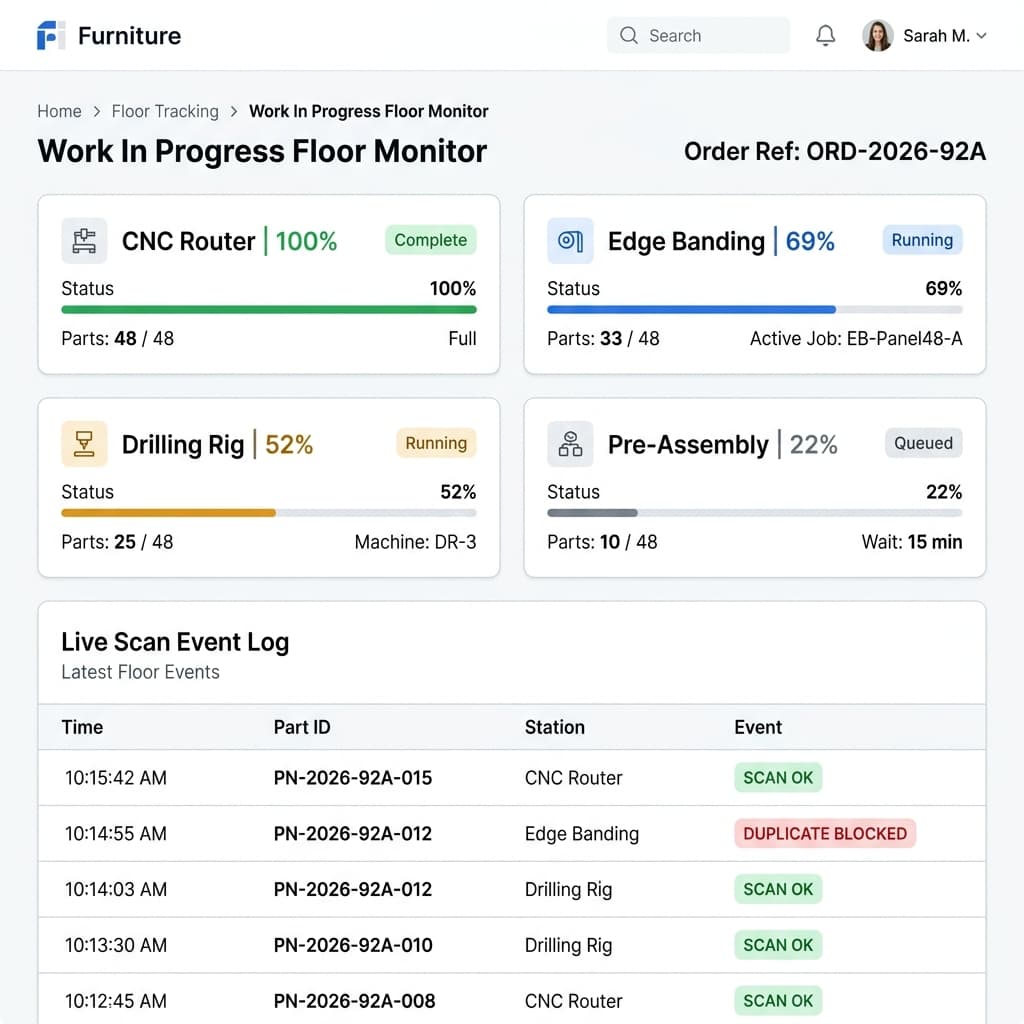Click the Queued status badge
Viewport: 1024px width, 1024px height.
point(923,443)
